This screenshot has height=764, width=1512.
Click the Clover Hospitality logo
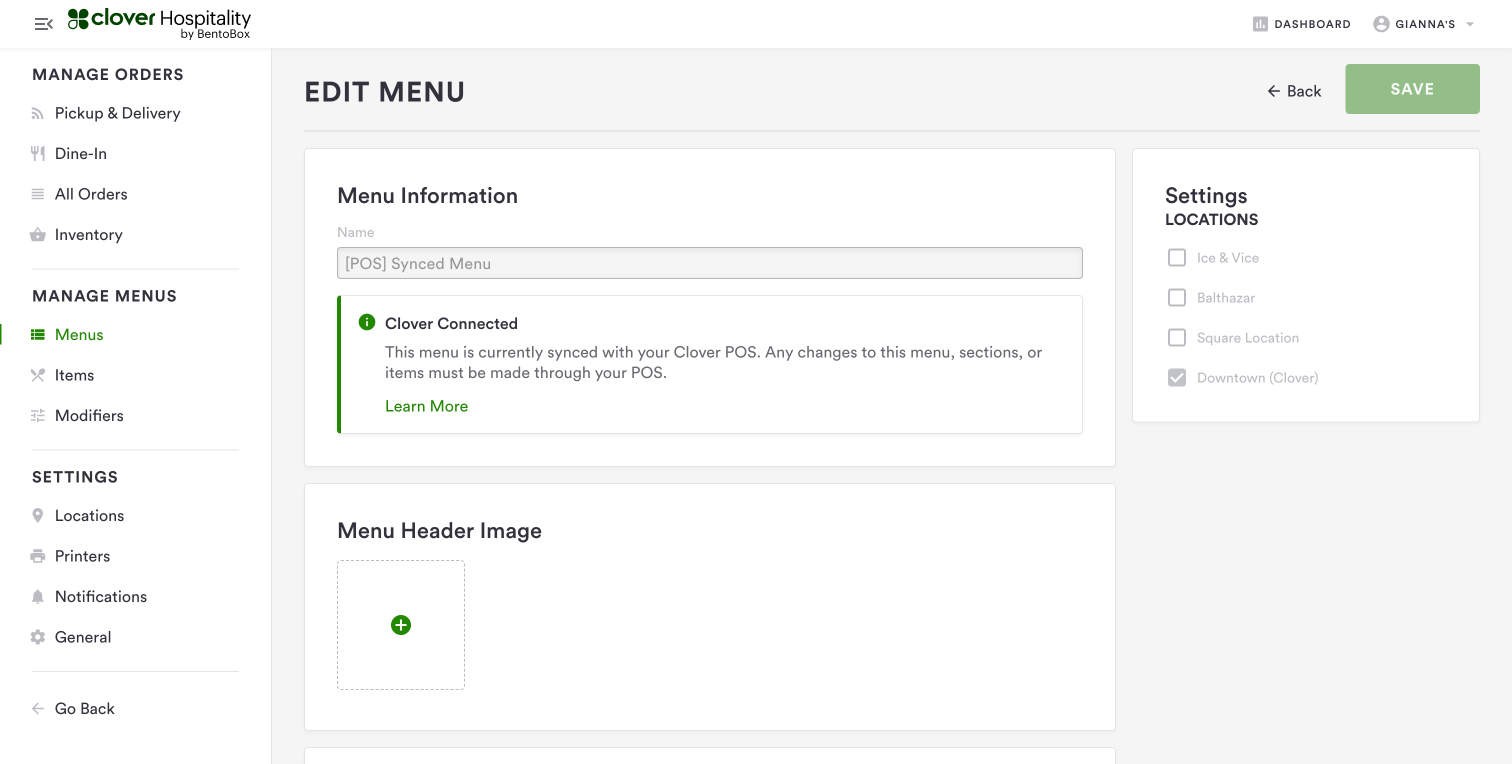159,24
